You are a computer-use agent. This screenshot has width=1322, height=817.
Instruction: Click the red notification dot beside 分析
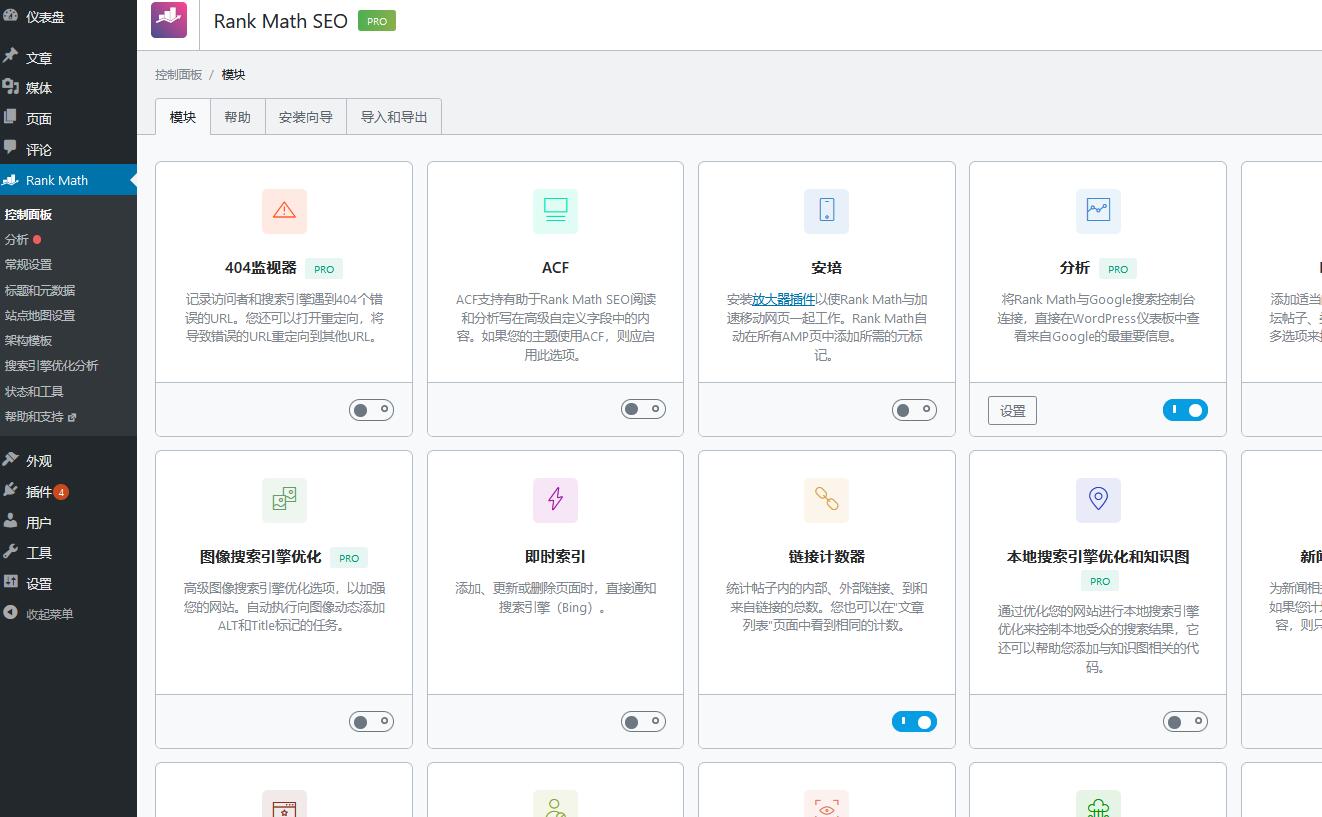tap(37, 240)
